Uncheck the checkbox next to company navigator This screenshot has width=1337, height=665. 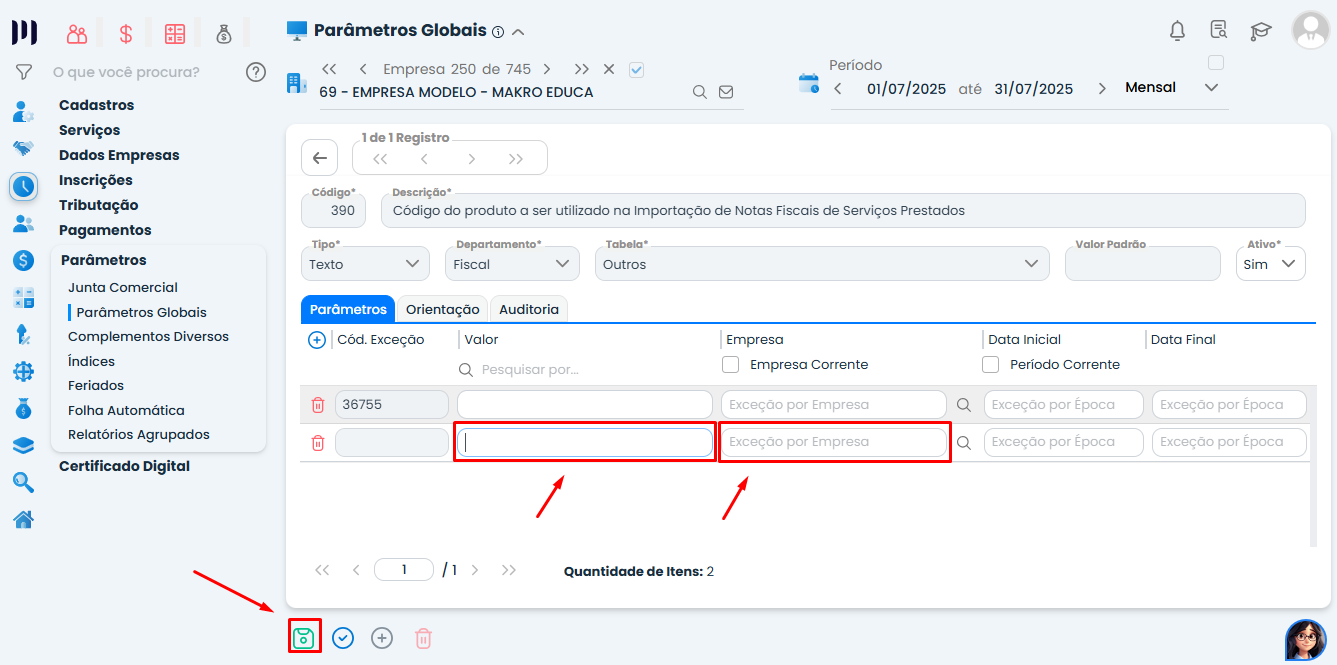click(636, 70)
